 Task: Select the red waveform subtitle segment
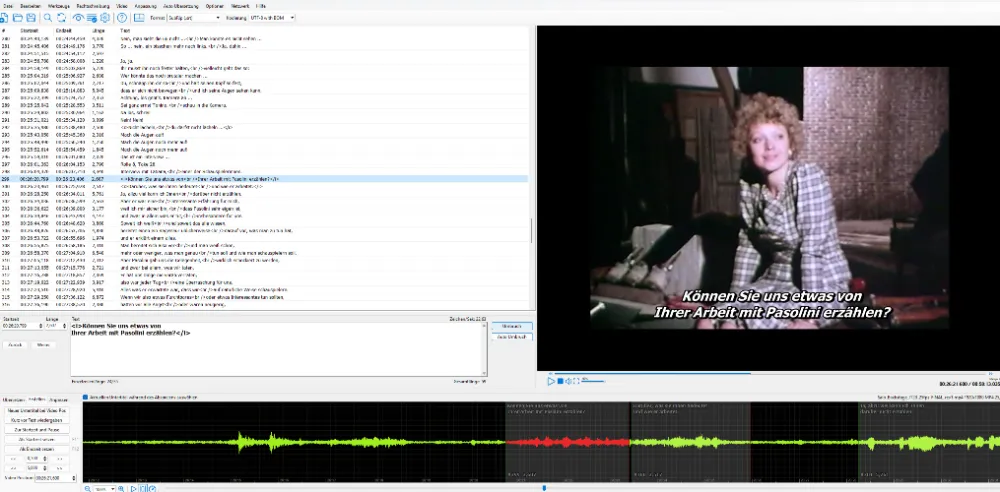(567, 442)
